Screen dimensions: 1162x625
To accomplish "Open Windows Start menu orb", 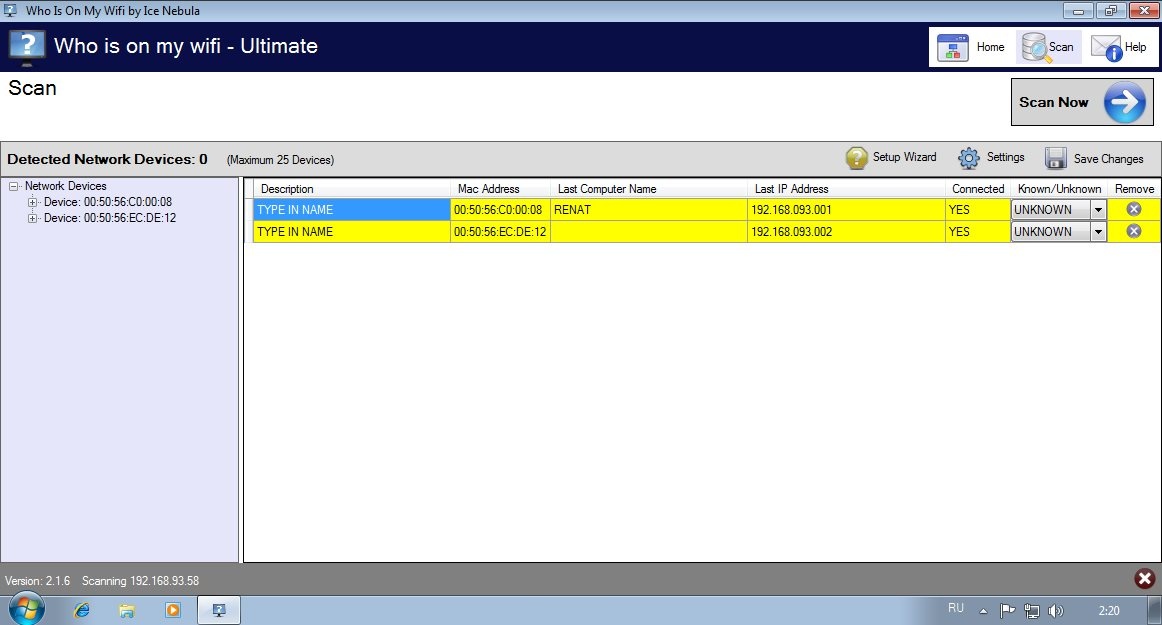I will 27,610.
